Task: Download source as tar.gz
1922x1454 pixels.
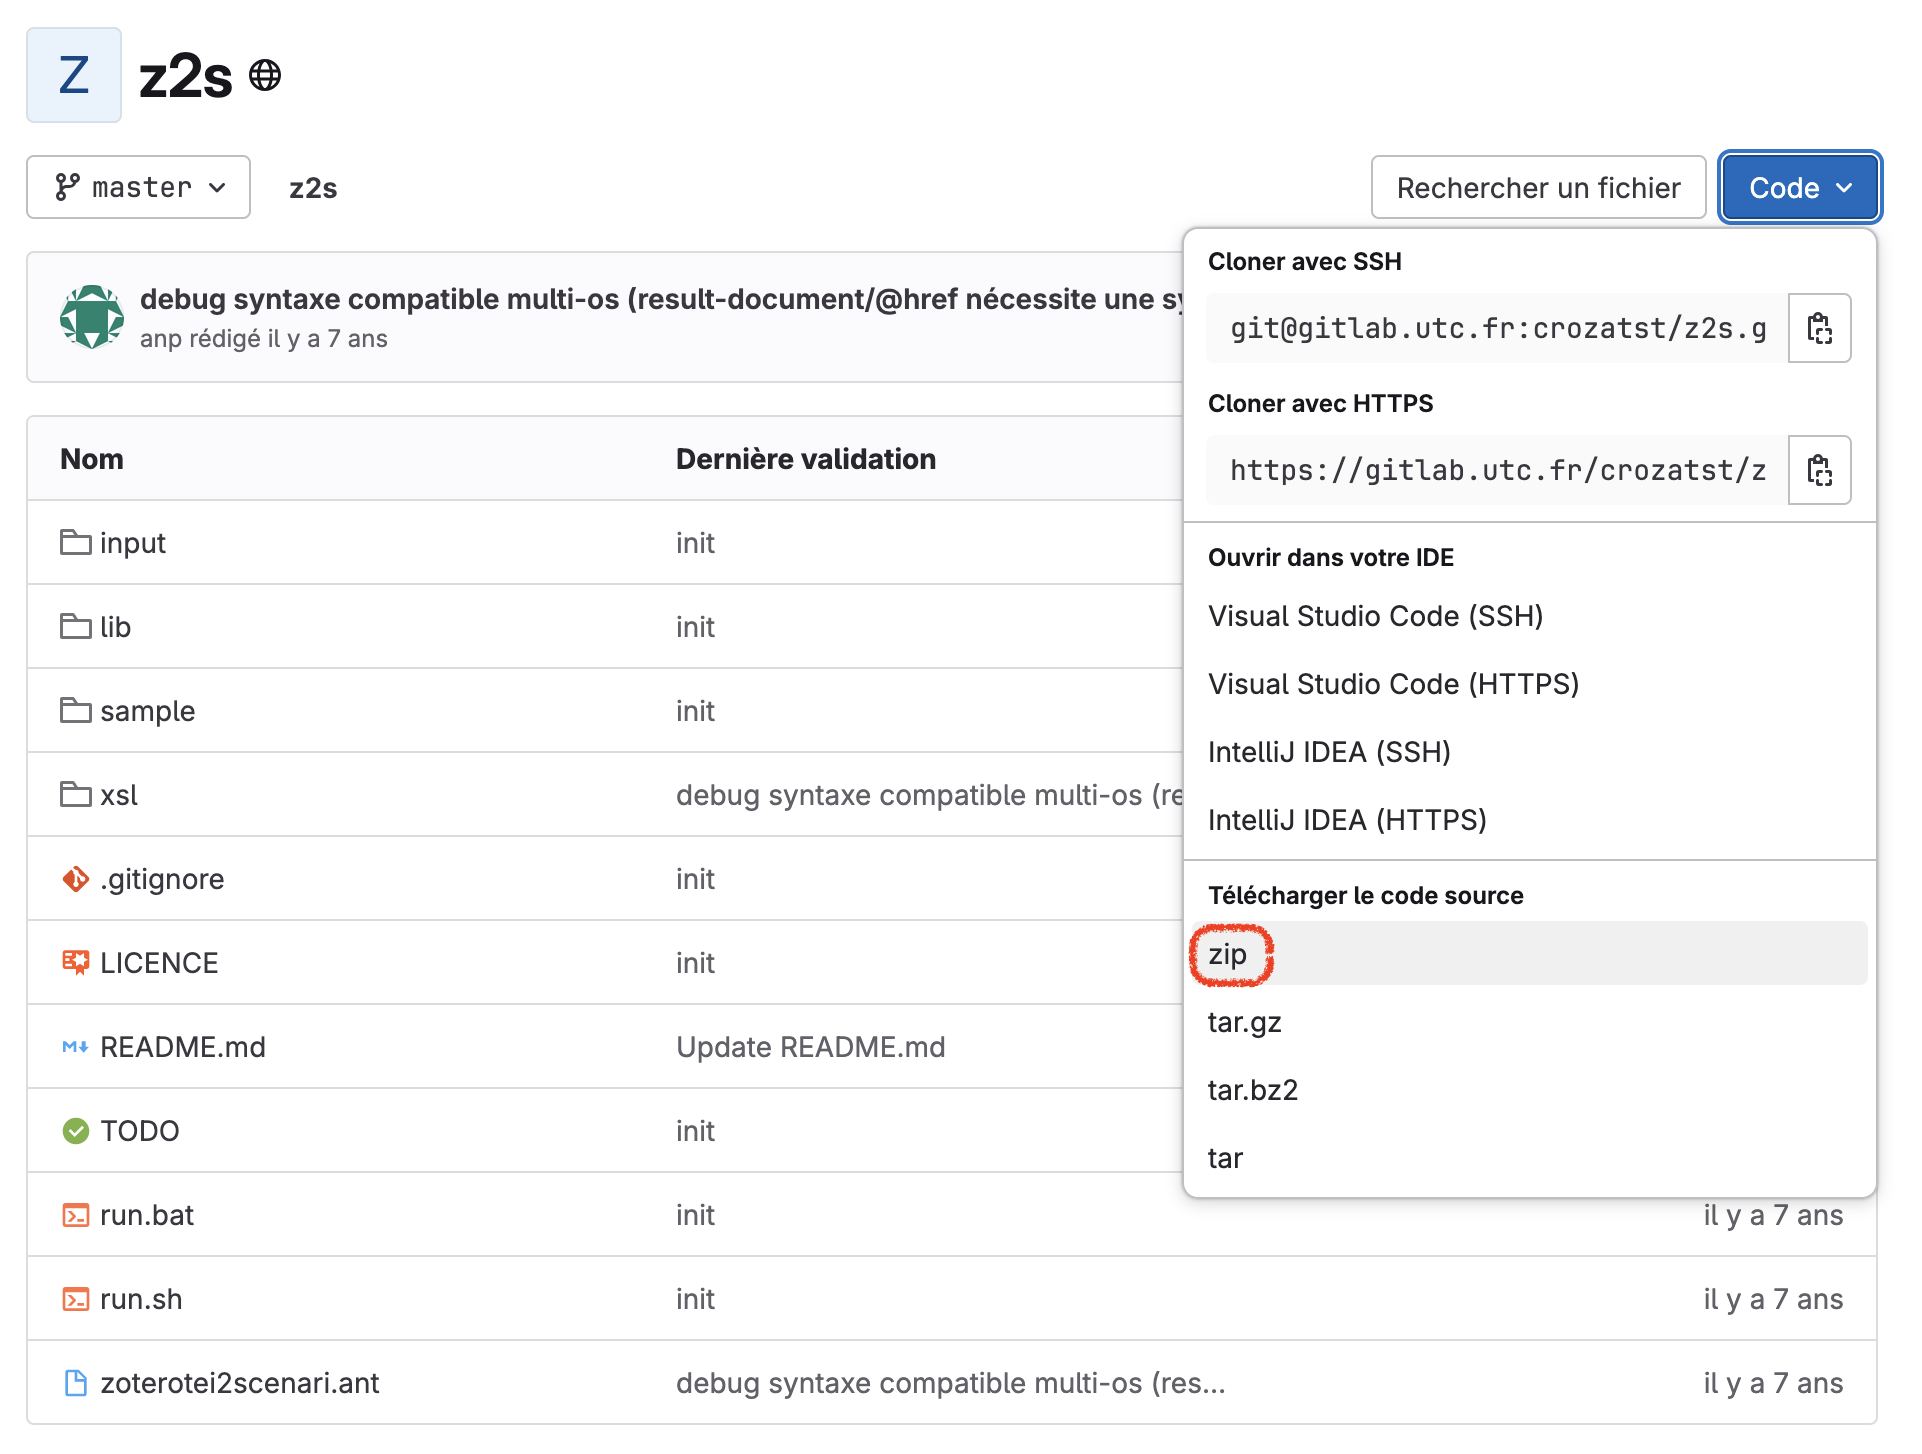Action: pyautogui.click(x=1244, y=1022)
